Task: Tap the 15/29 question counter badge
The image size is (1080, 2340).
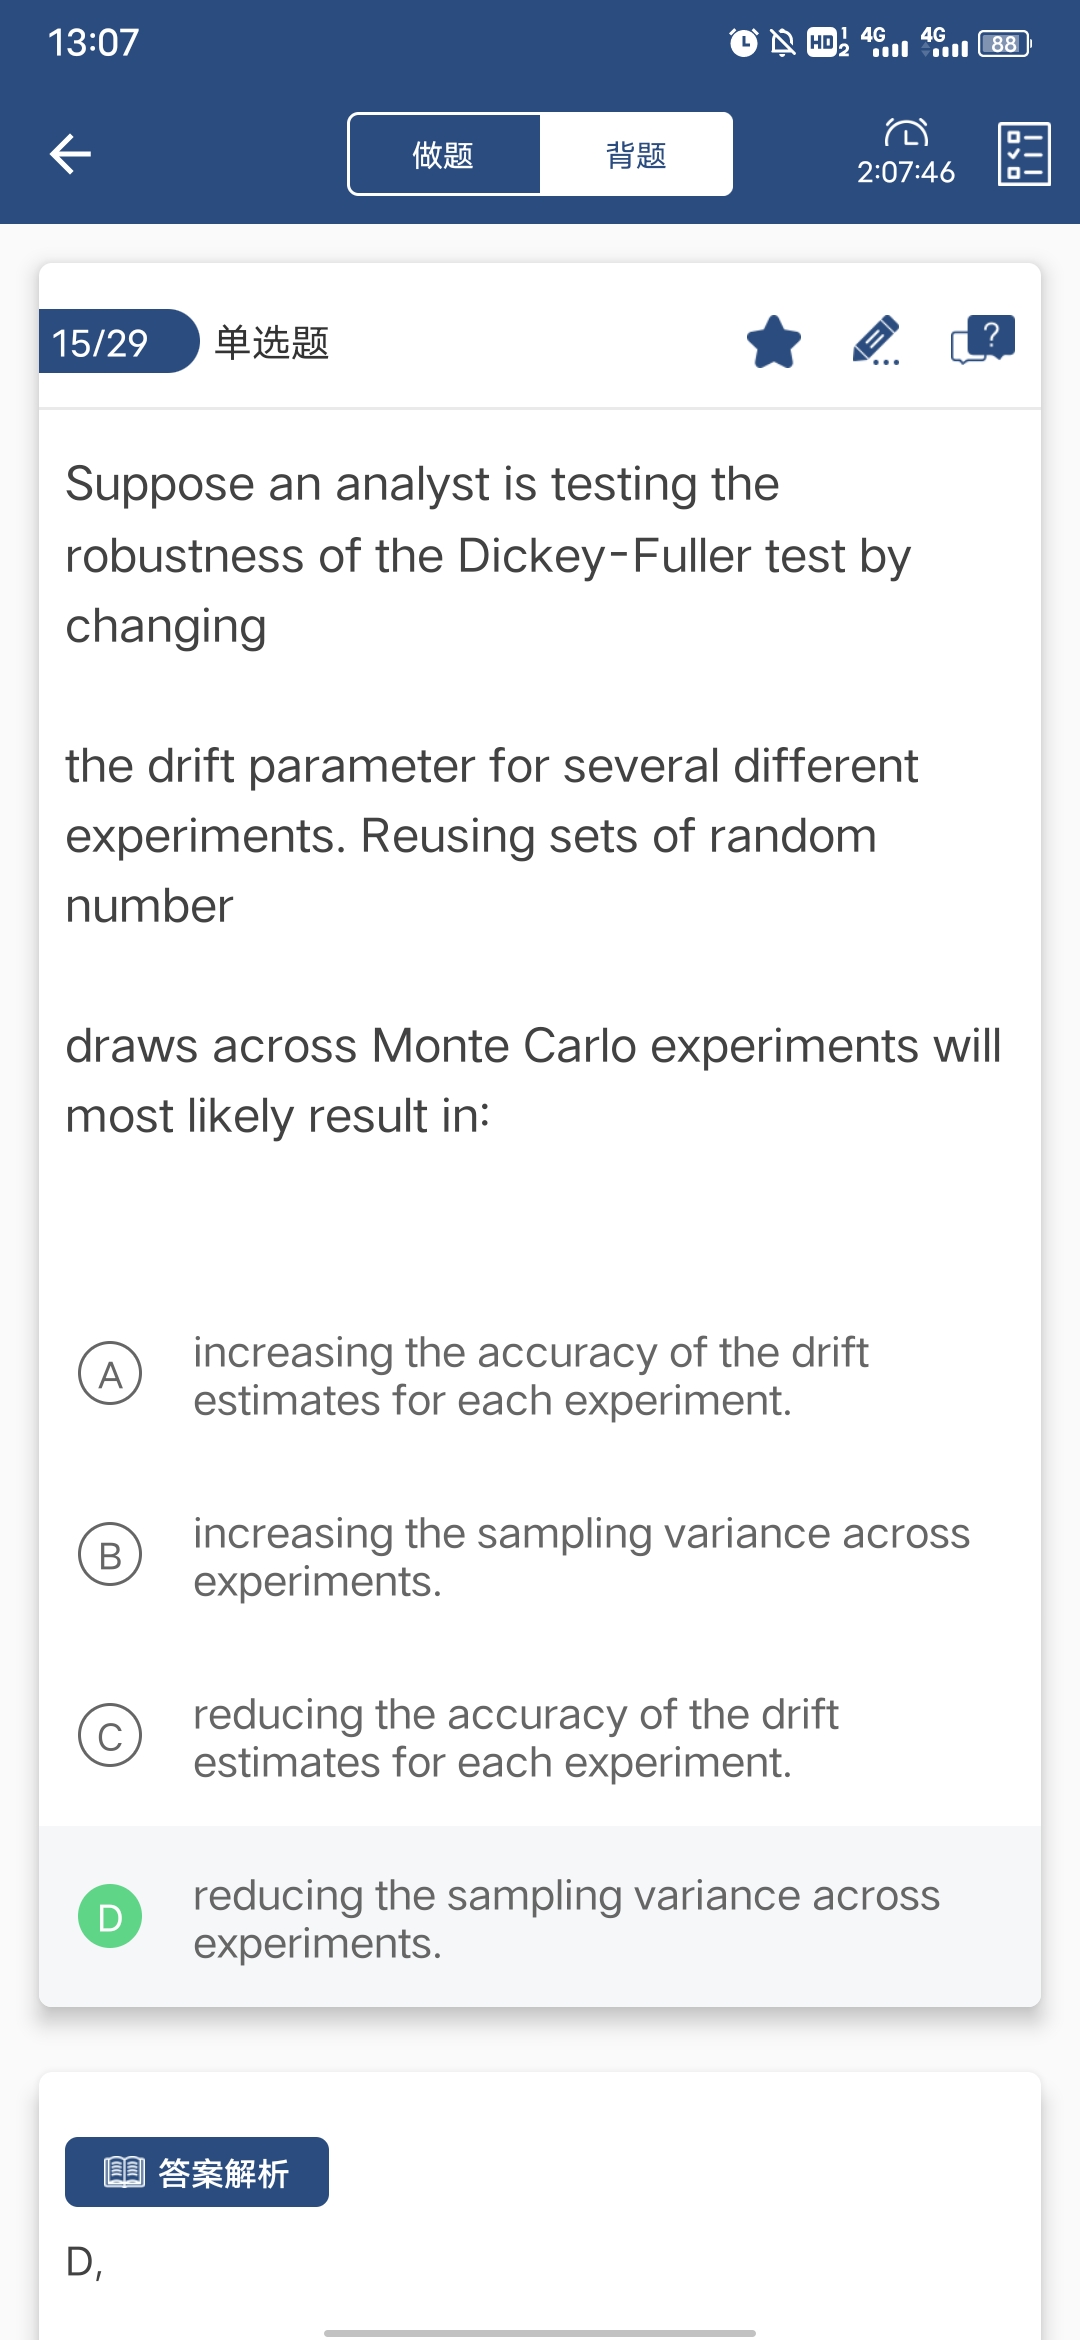Action: (x=110, y=342)
